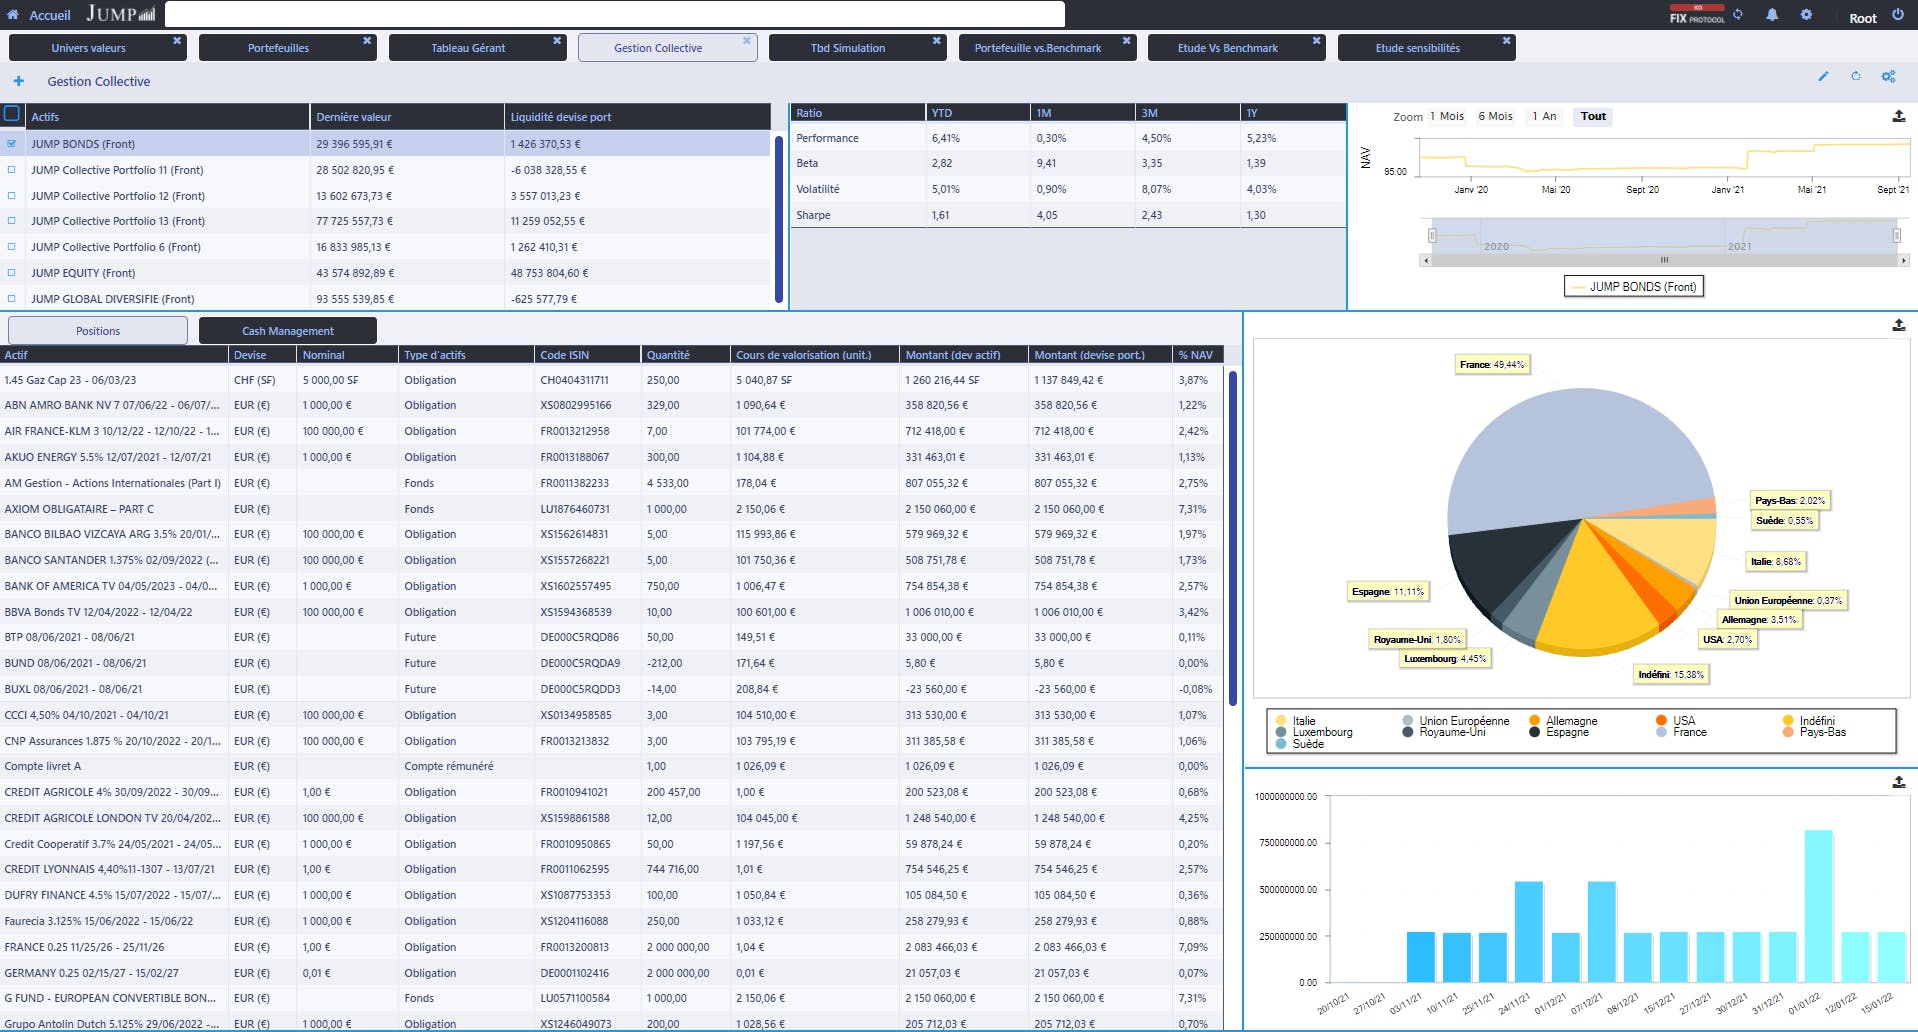Export the country pie chart
Image resolution: width=1918 pixels, height=1032 pixels.
(1899, 325)
